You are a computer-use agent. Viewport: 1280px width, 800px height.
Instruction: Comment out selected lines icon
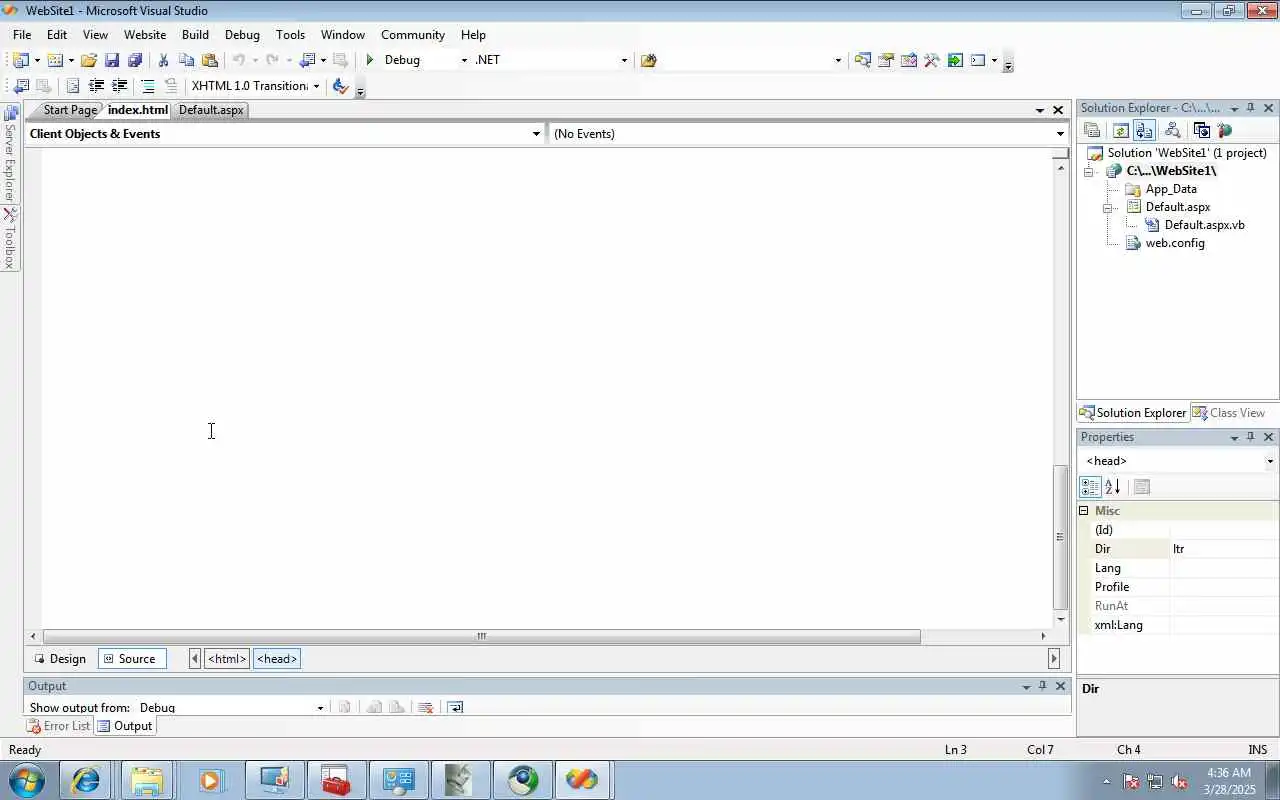[148, 86]
